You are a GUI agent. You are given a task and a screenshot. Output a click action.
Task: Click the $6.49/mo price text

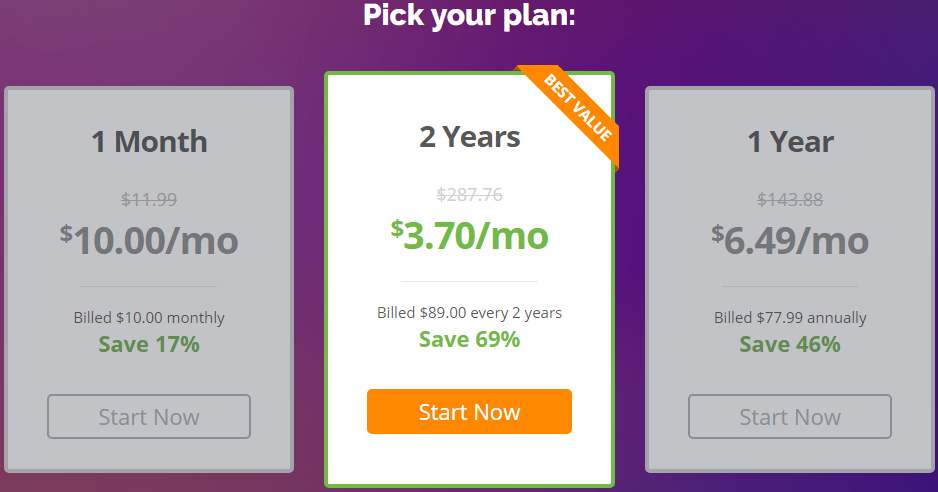coord(790,241)
